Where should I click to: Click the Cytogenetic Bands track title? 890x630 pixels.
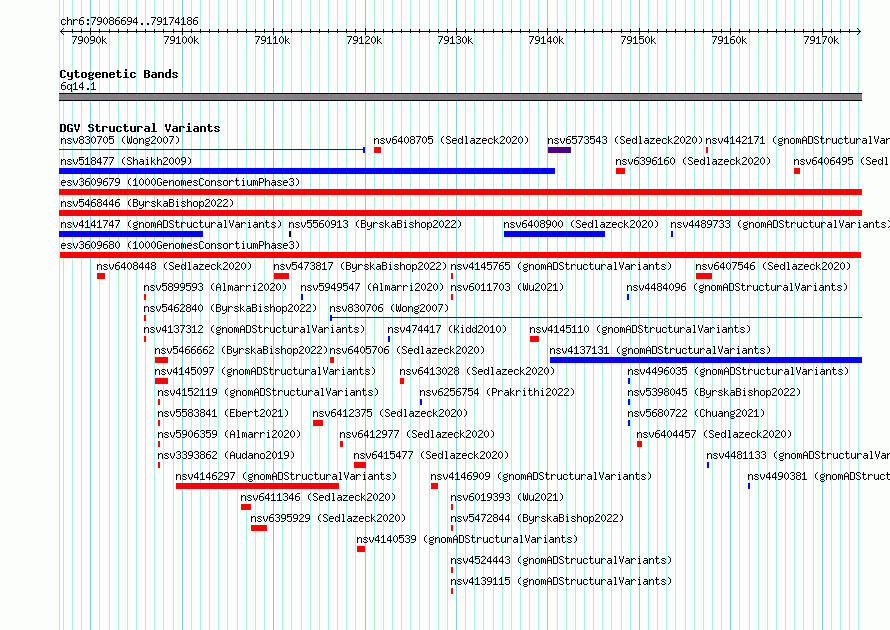(119, 74)
